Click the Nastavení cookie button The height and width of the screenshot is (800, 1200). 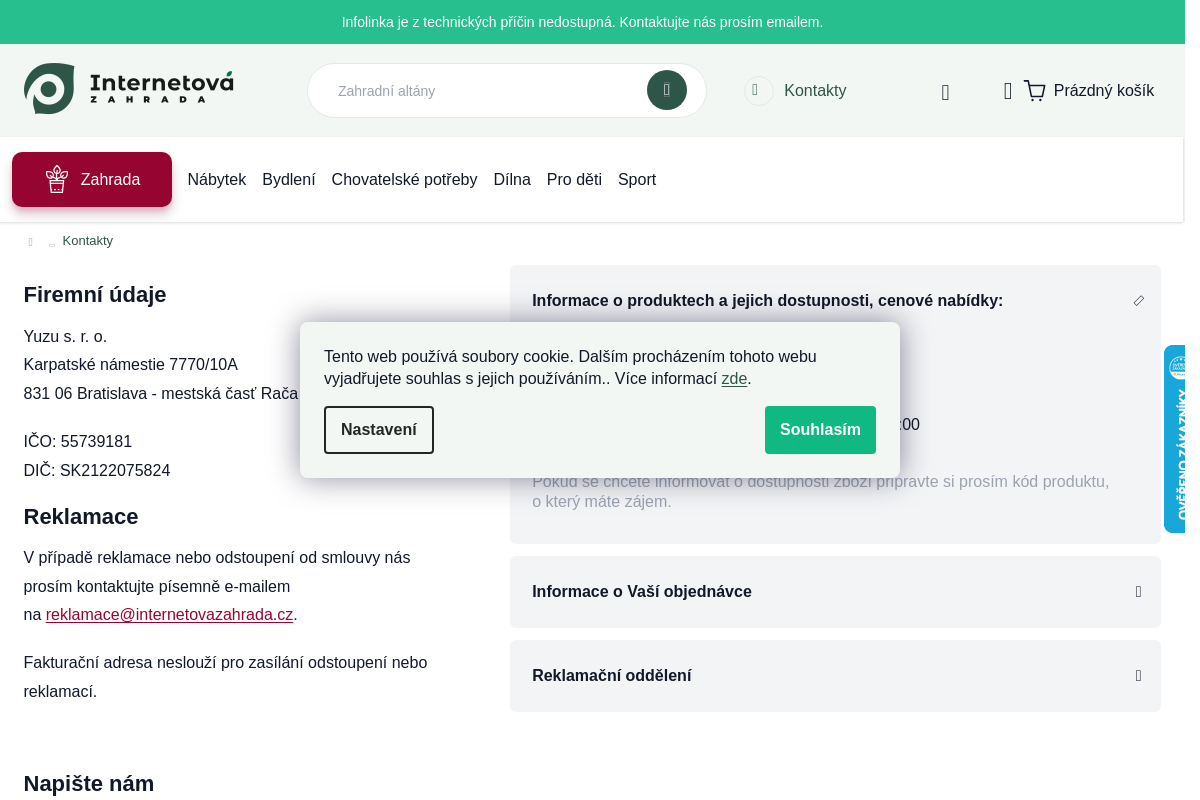pos(379,430)
